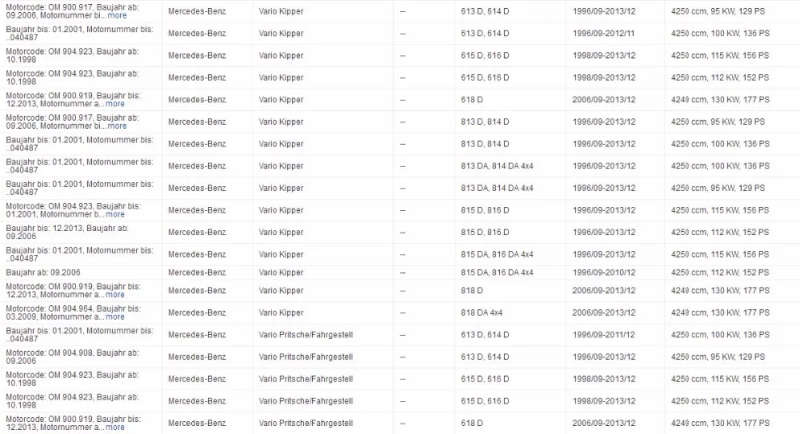The image size is (800, 434).
Task: Select the 818 DA 4x4 model cell
Action: [481, 313]
